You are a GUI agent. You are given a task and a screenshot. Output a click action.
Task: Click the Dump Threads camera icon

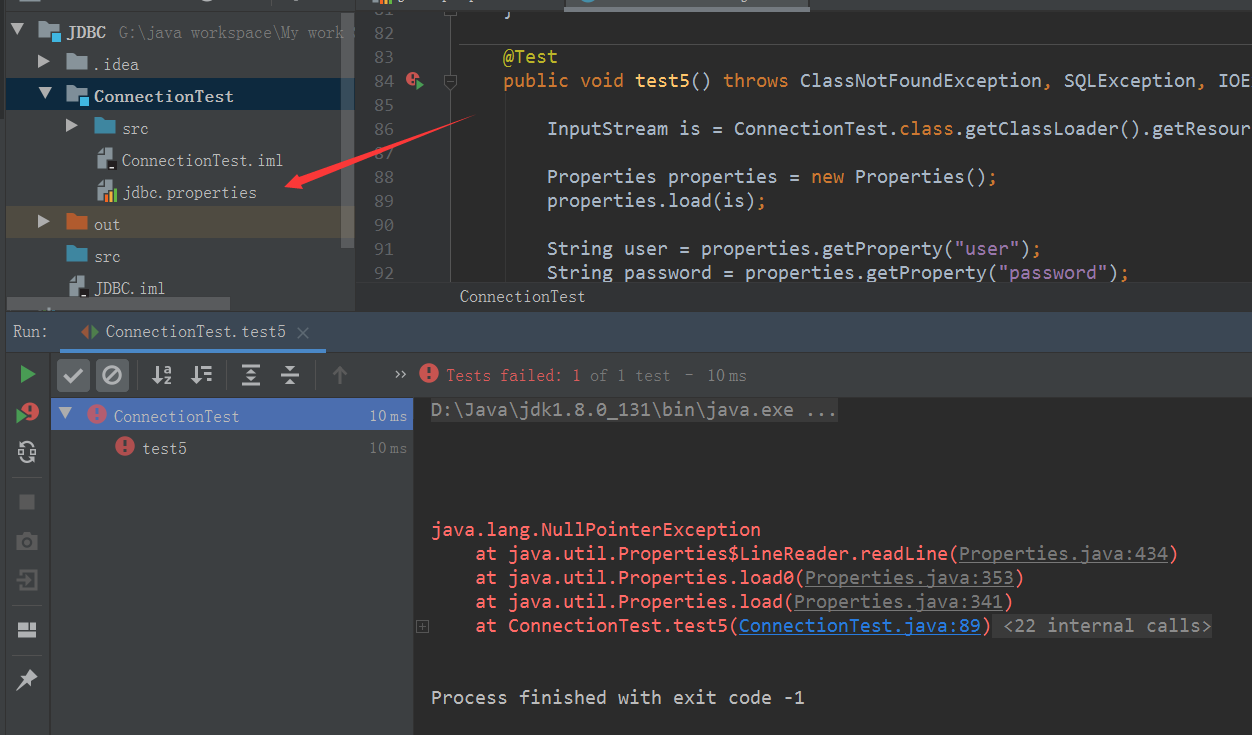pyautogui.click(x=27, y=541)
